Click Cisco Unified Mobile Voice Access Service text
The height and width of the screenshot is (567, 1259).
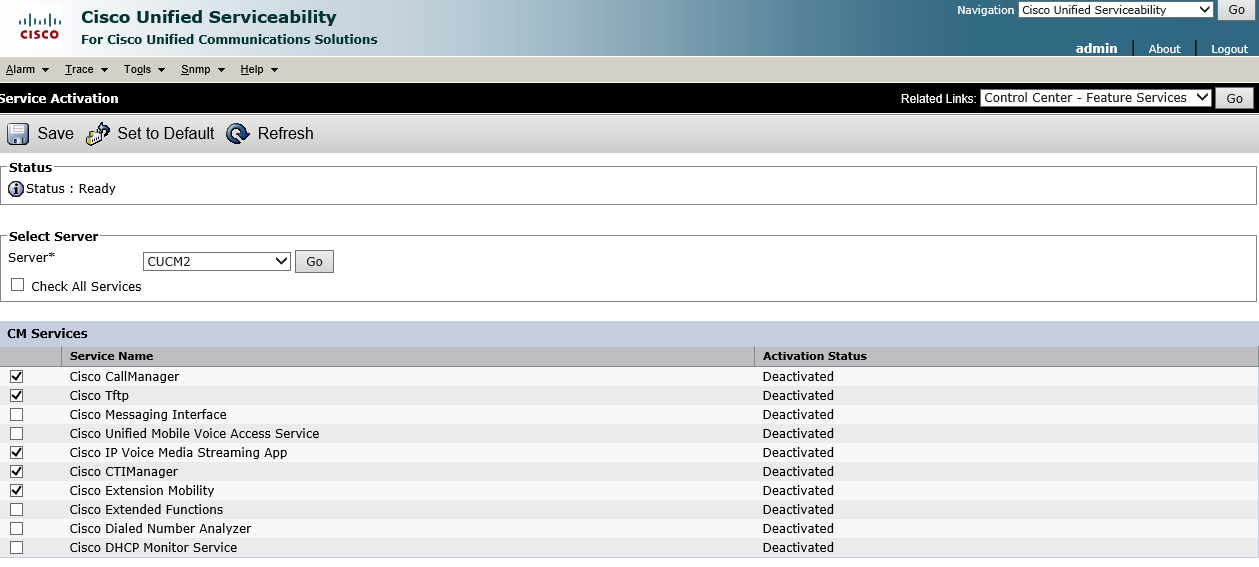click(x=194, y=434)
